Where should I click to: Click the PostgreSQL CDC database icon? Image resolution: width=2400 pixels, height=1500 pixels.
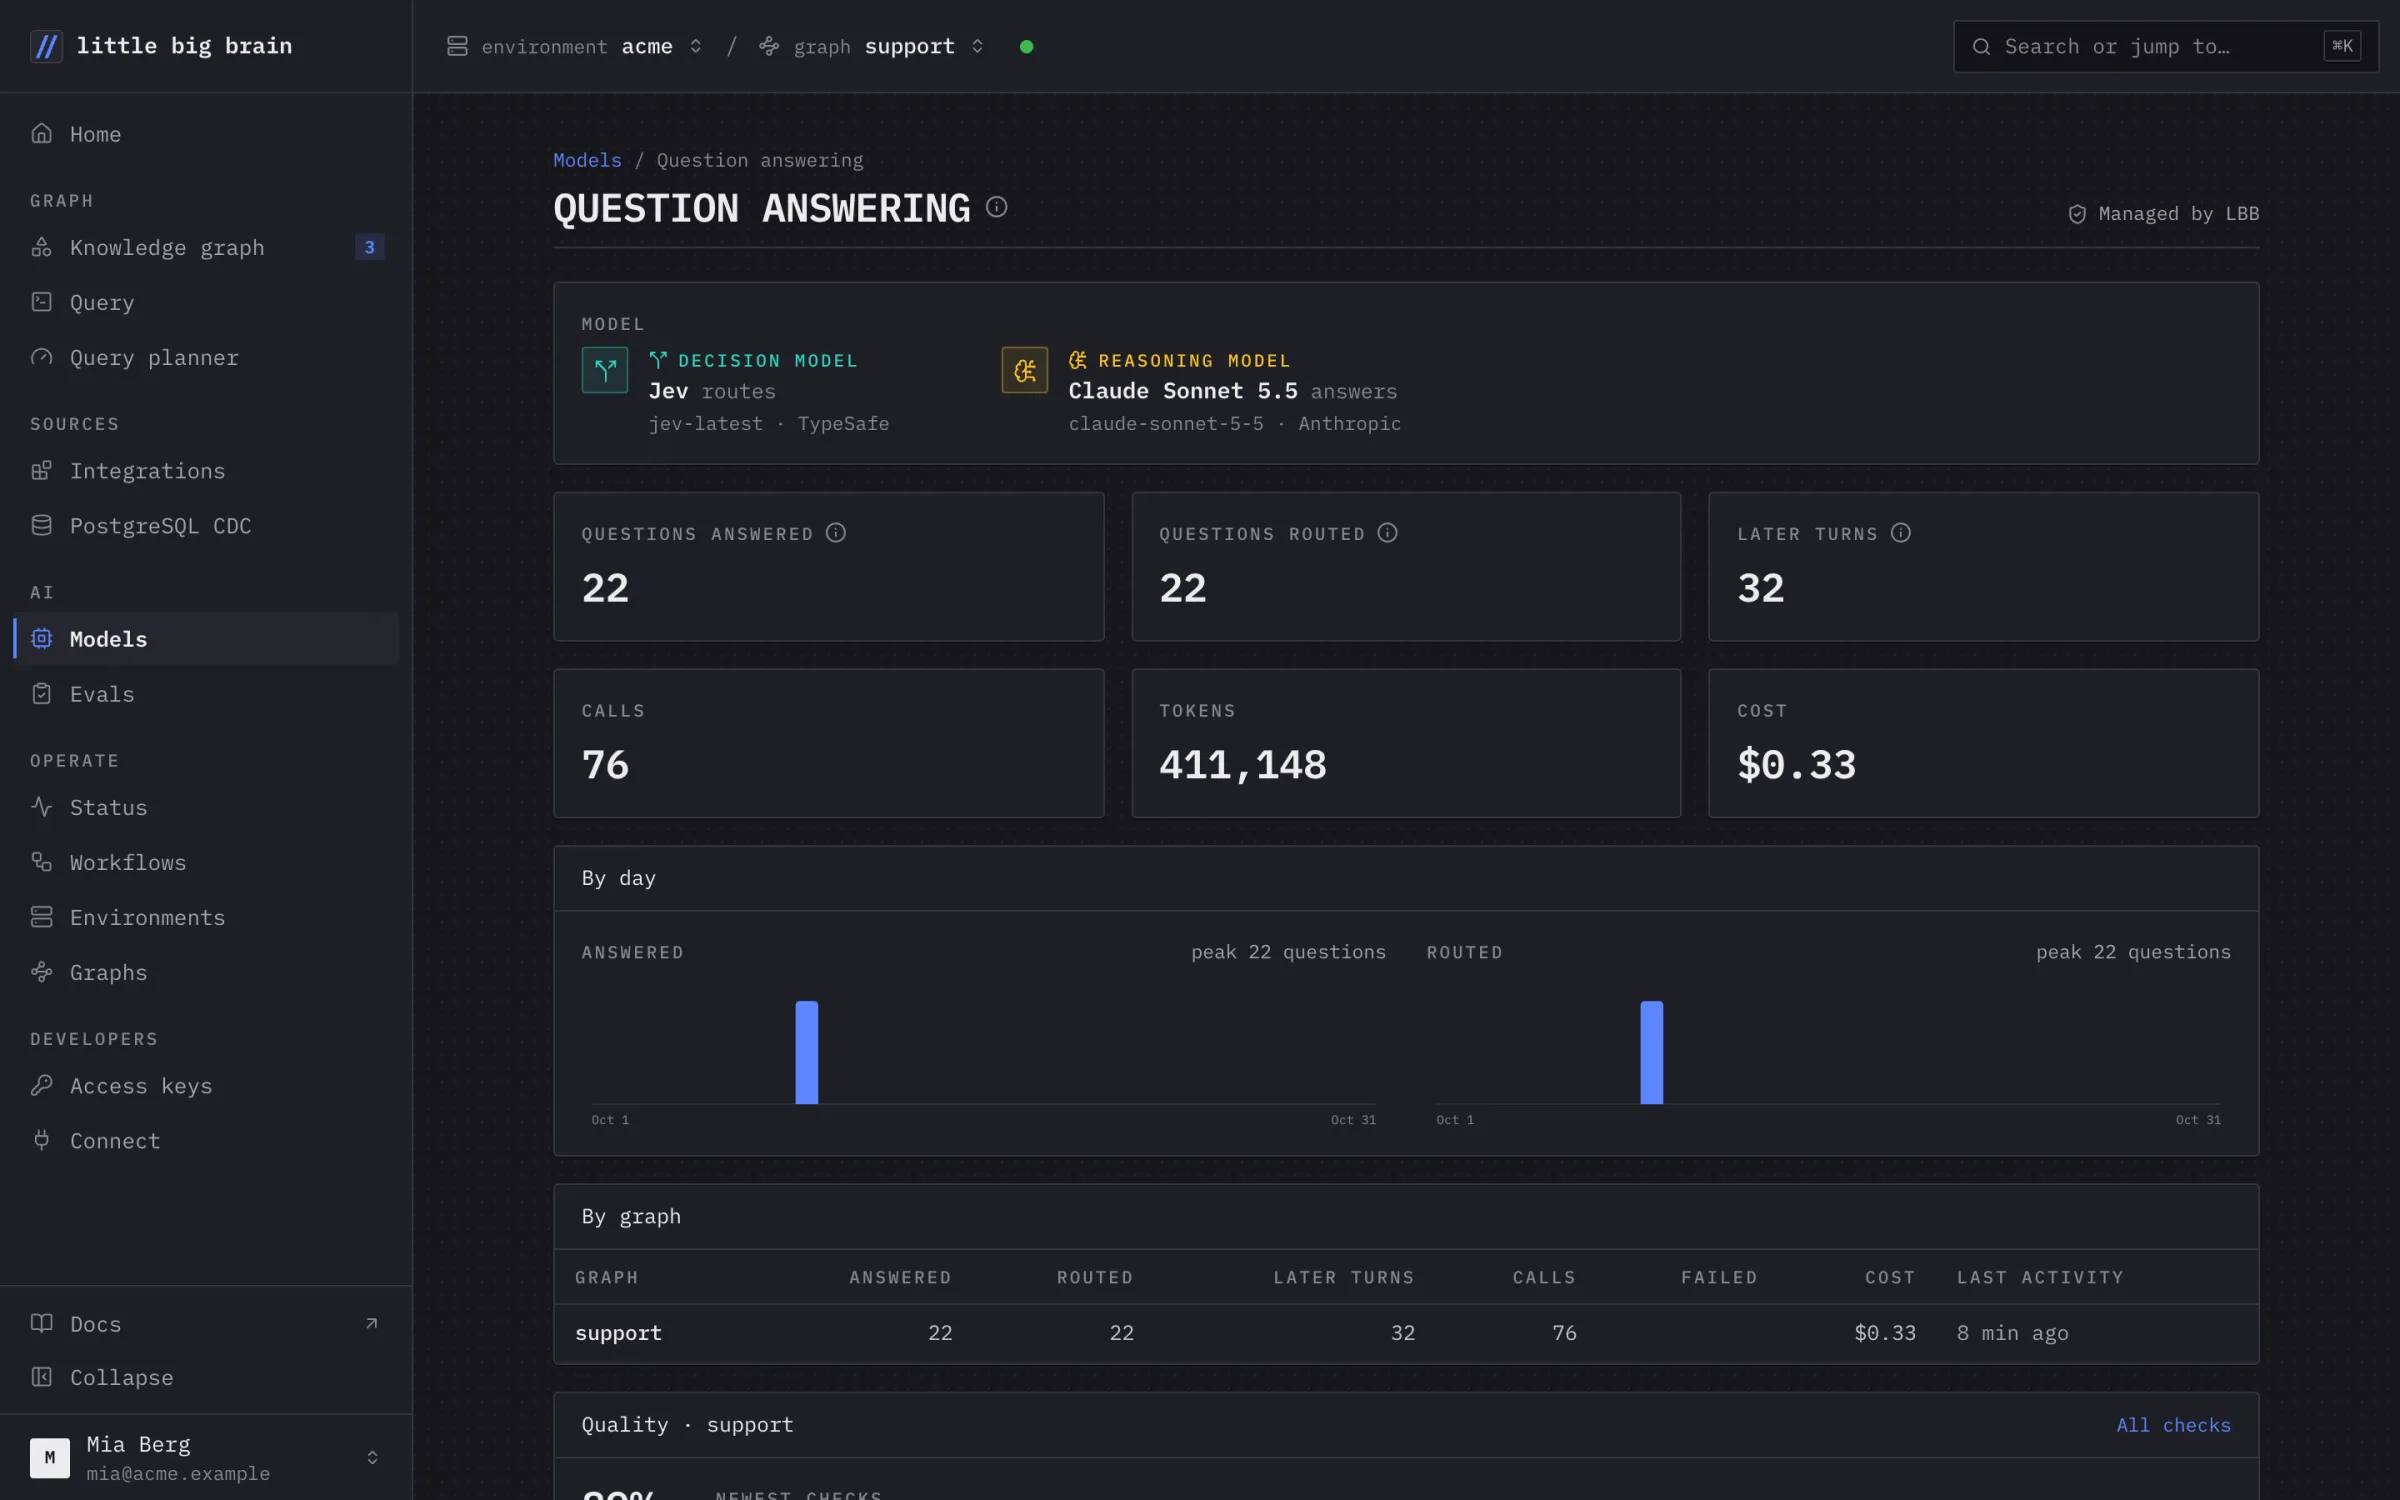click(x=41, y=525)
